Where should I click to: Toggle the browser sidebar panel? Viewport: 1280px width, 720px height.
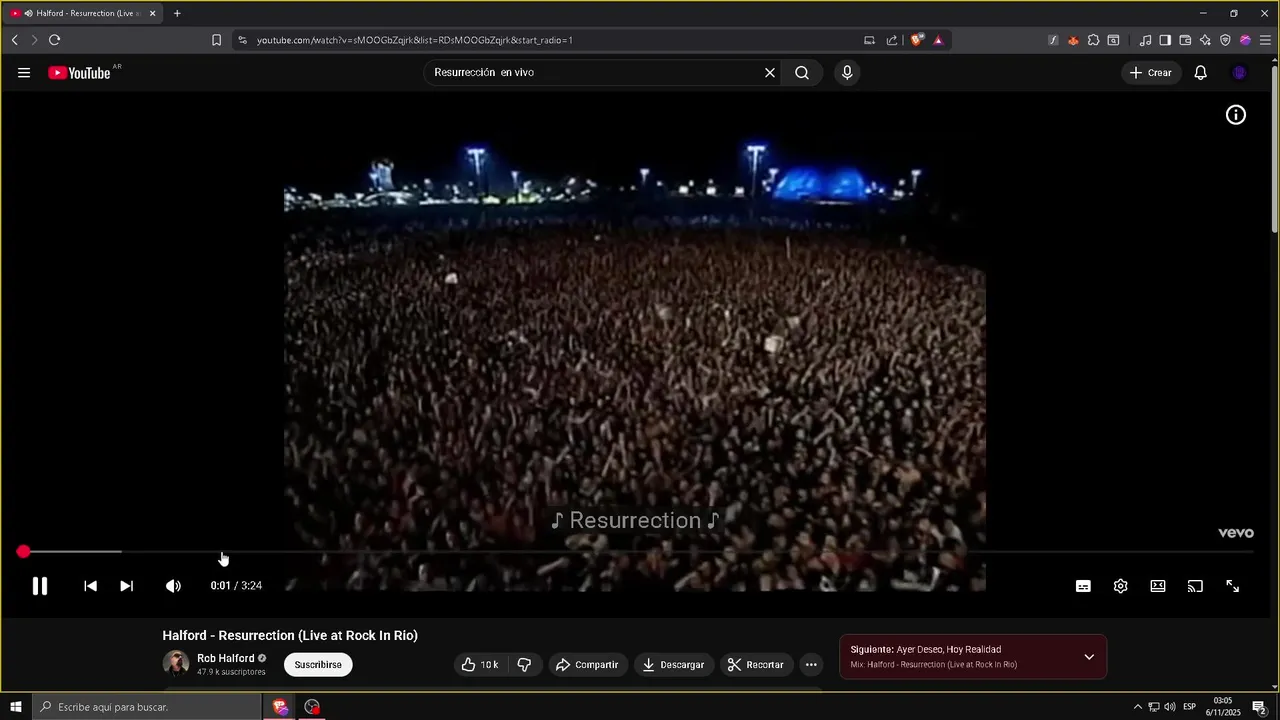tap(1165, 40)
